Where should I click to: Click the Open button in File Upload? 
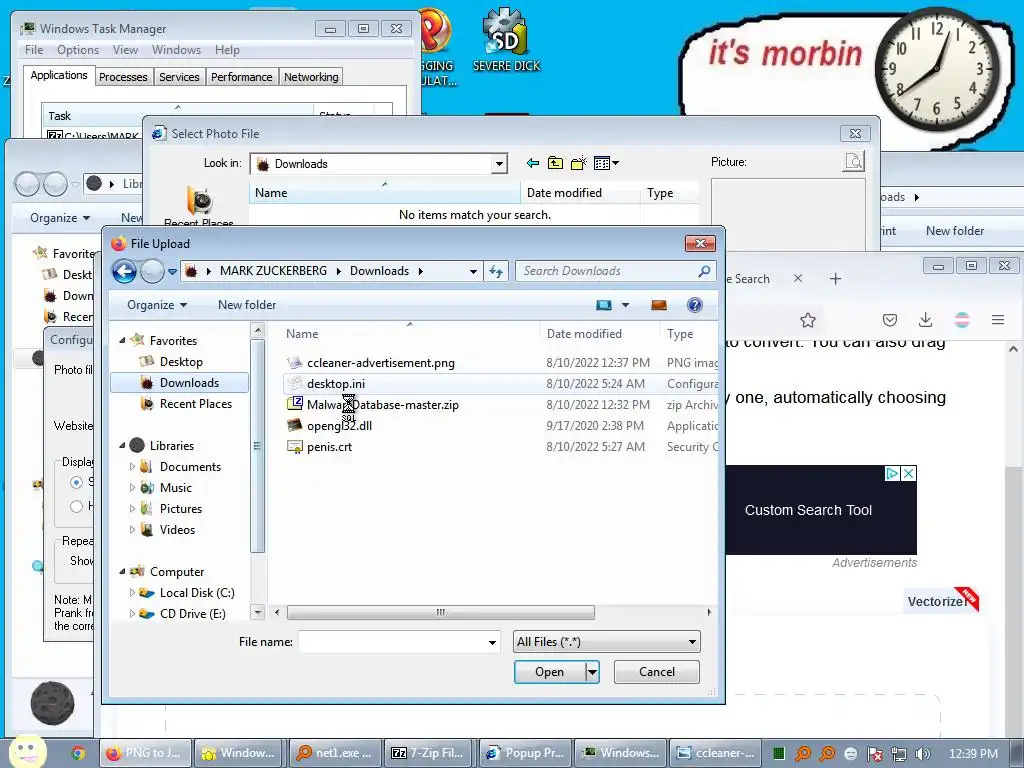(549, 672)
